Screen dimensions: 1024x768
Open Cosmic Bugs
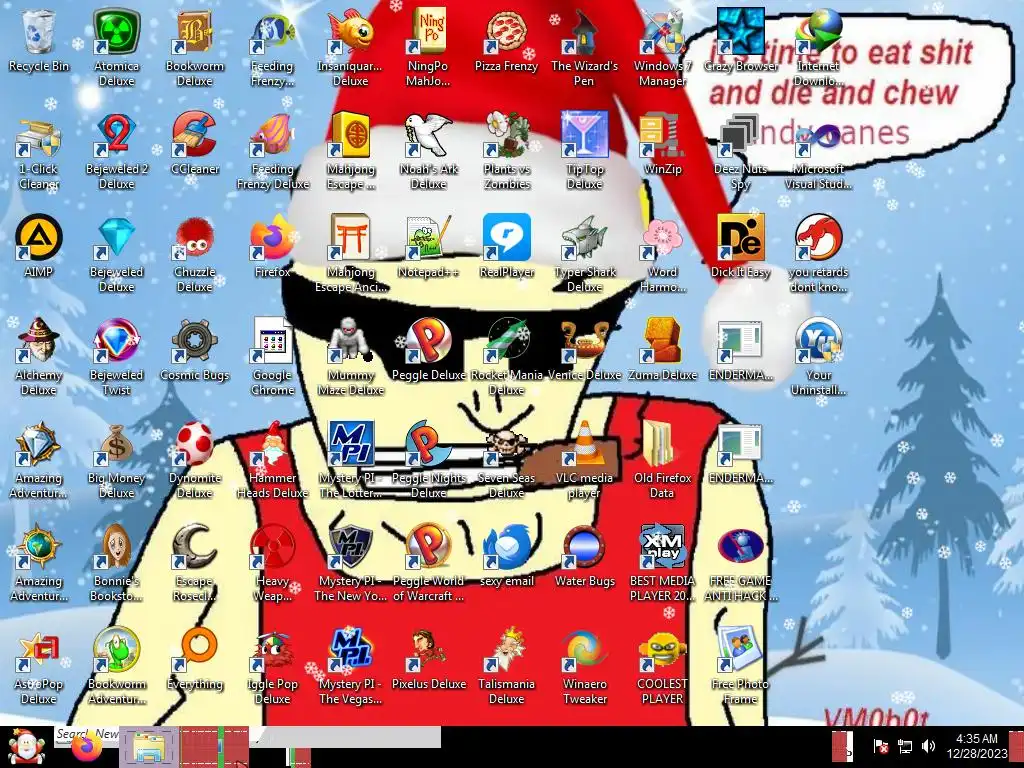tap(195, 349)
